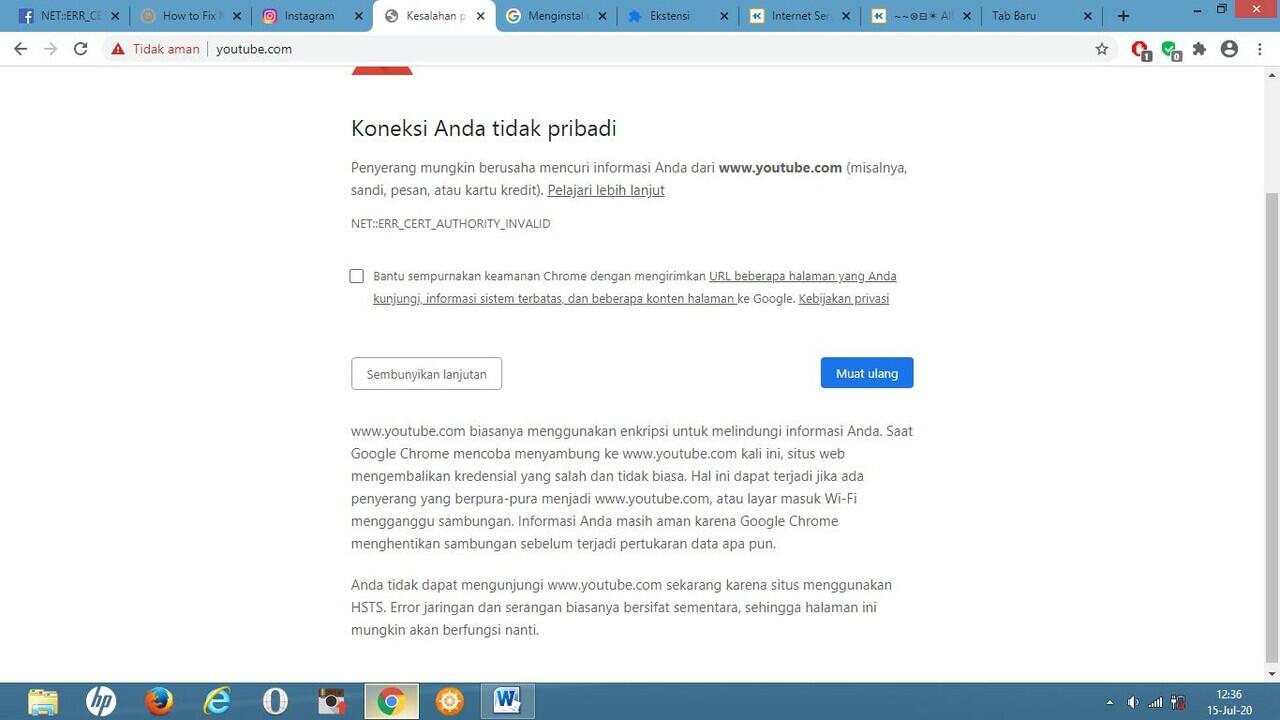Open the Chrome profile avatar icon
This screenshot has width=1280, height=720.
click(1229, 48)
